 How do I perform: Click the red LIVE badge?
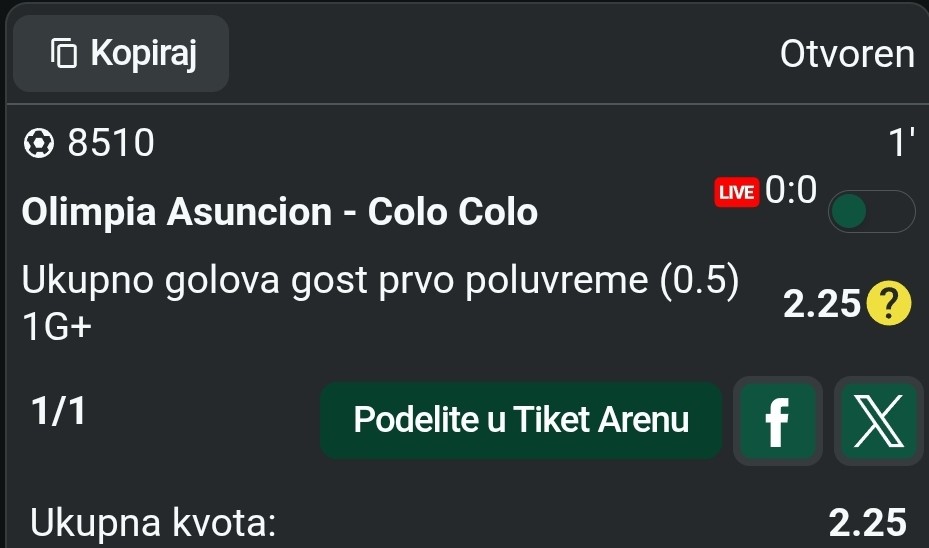pos(737,192)
